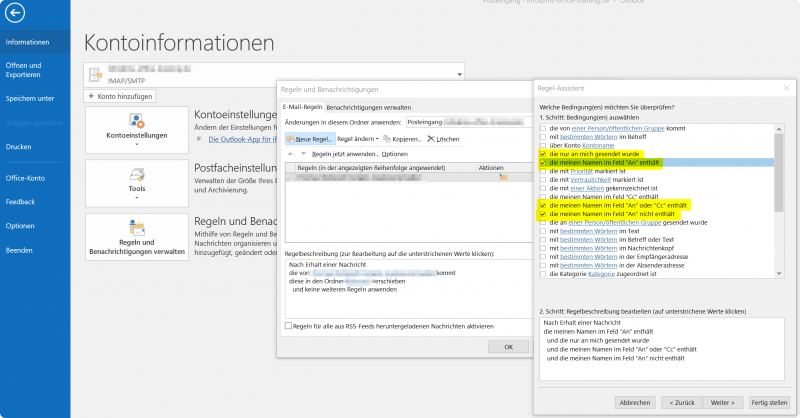The height and width of the screenshot is (418, 800).
Task: Move rule down with the down-arrow icon
Action: [x=303, y=154]
